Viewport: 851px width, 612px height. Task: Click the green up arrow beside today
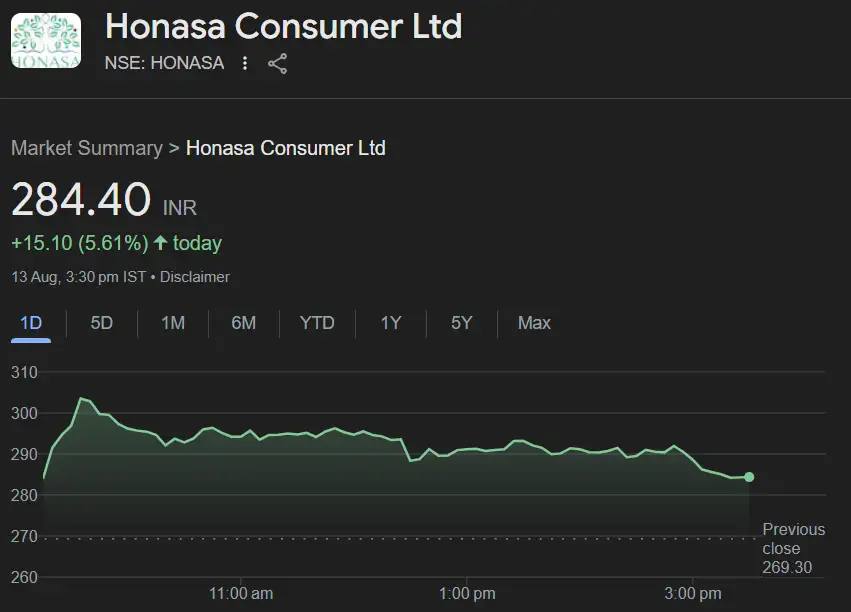click(x=160, y=243)
